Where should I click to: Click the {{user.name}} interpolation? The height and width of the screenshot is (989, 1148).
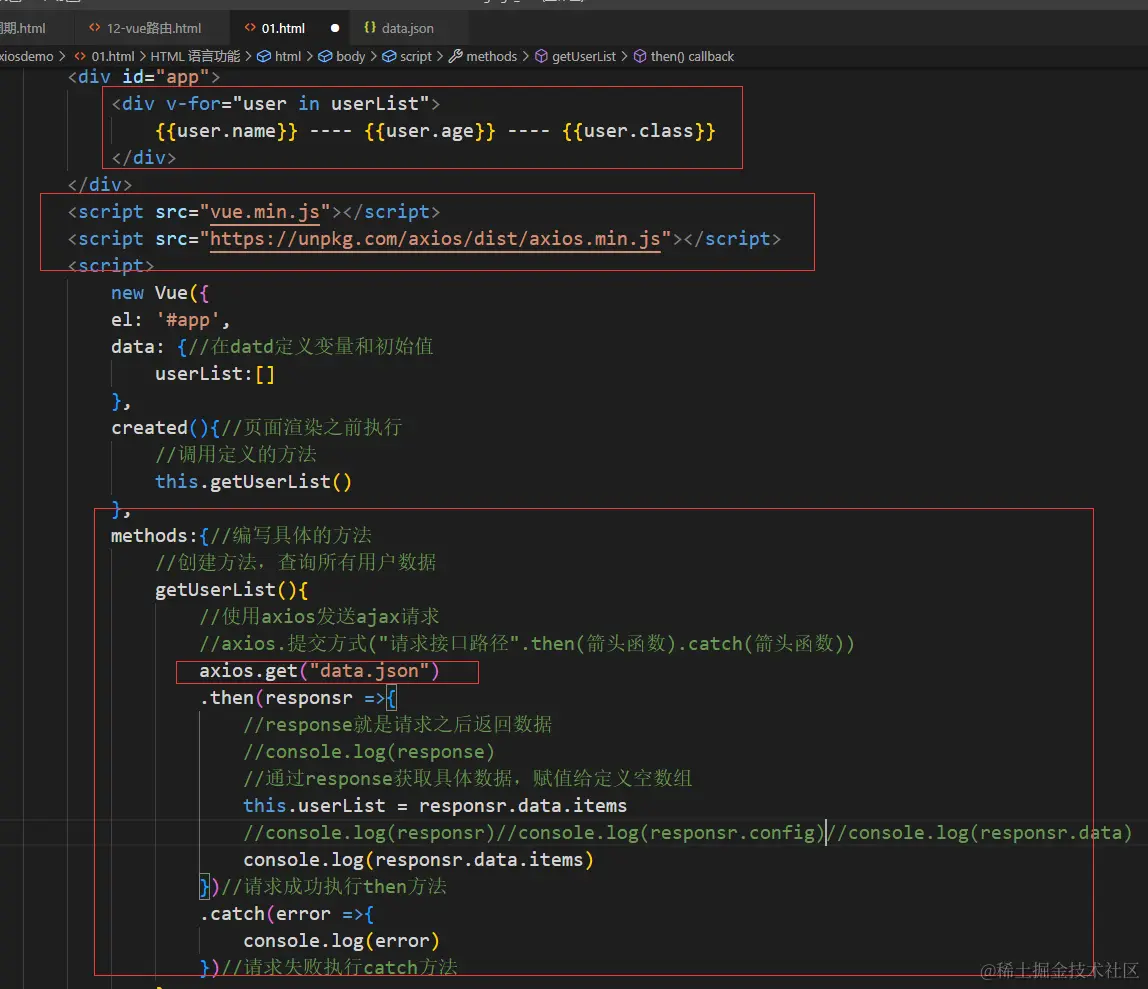(226, 131)
